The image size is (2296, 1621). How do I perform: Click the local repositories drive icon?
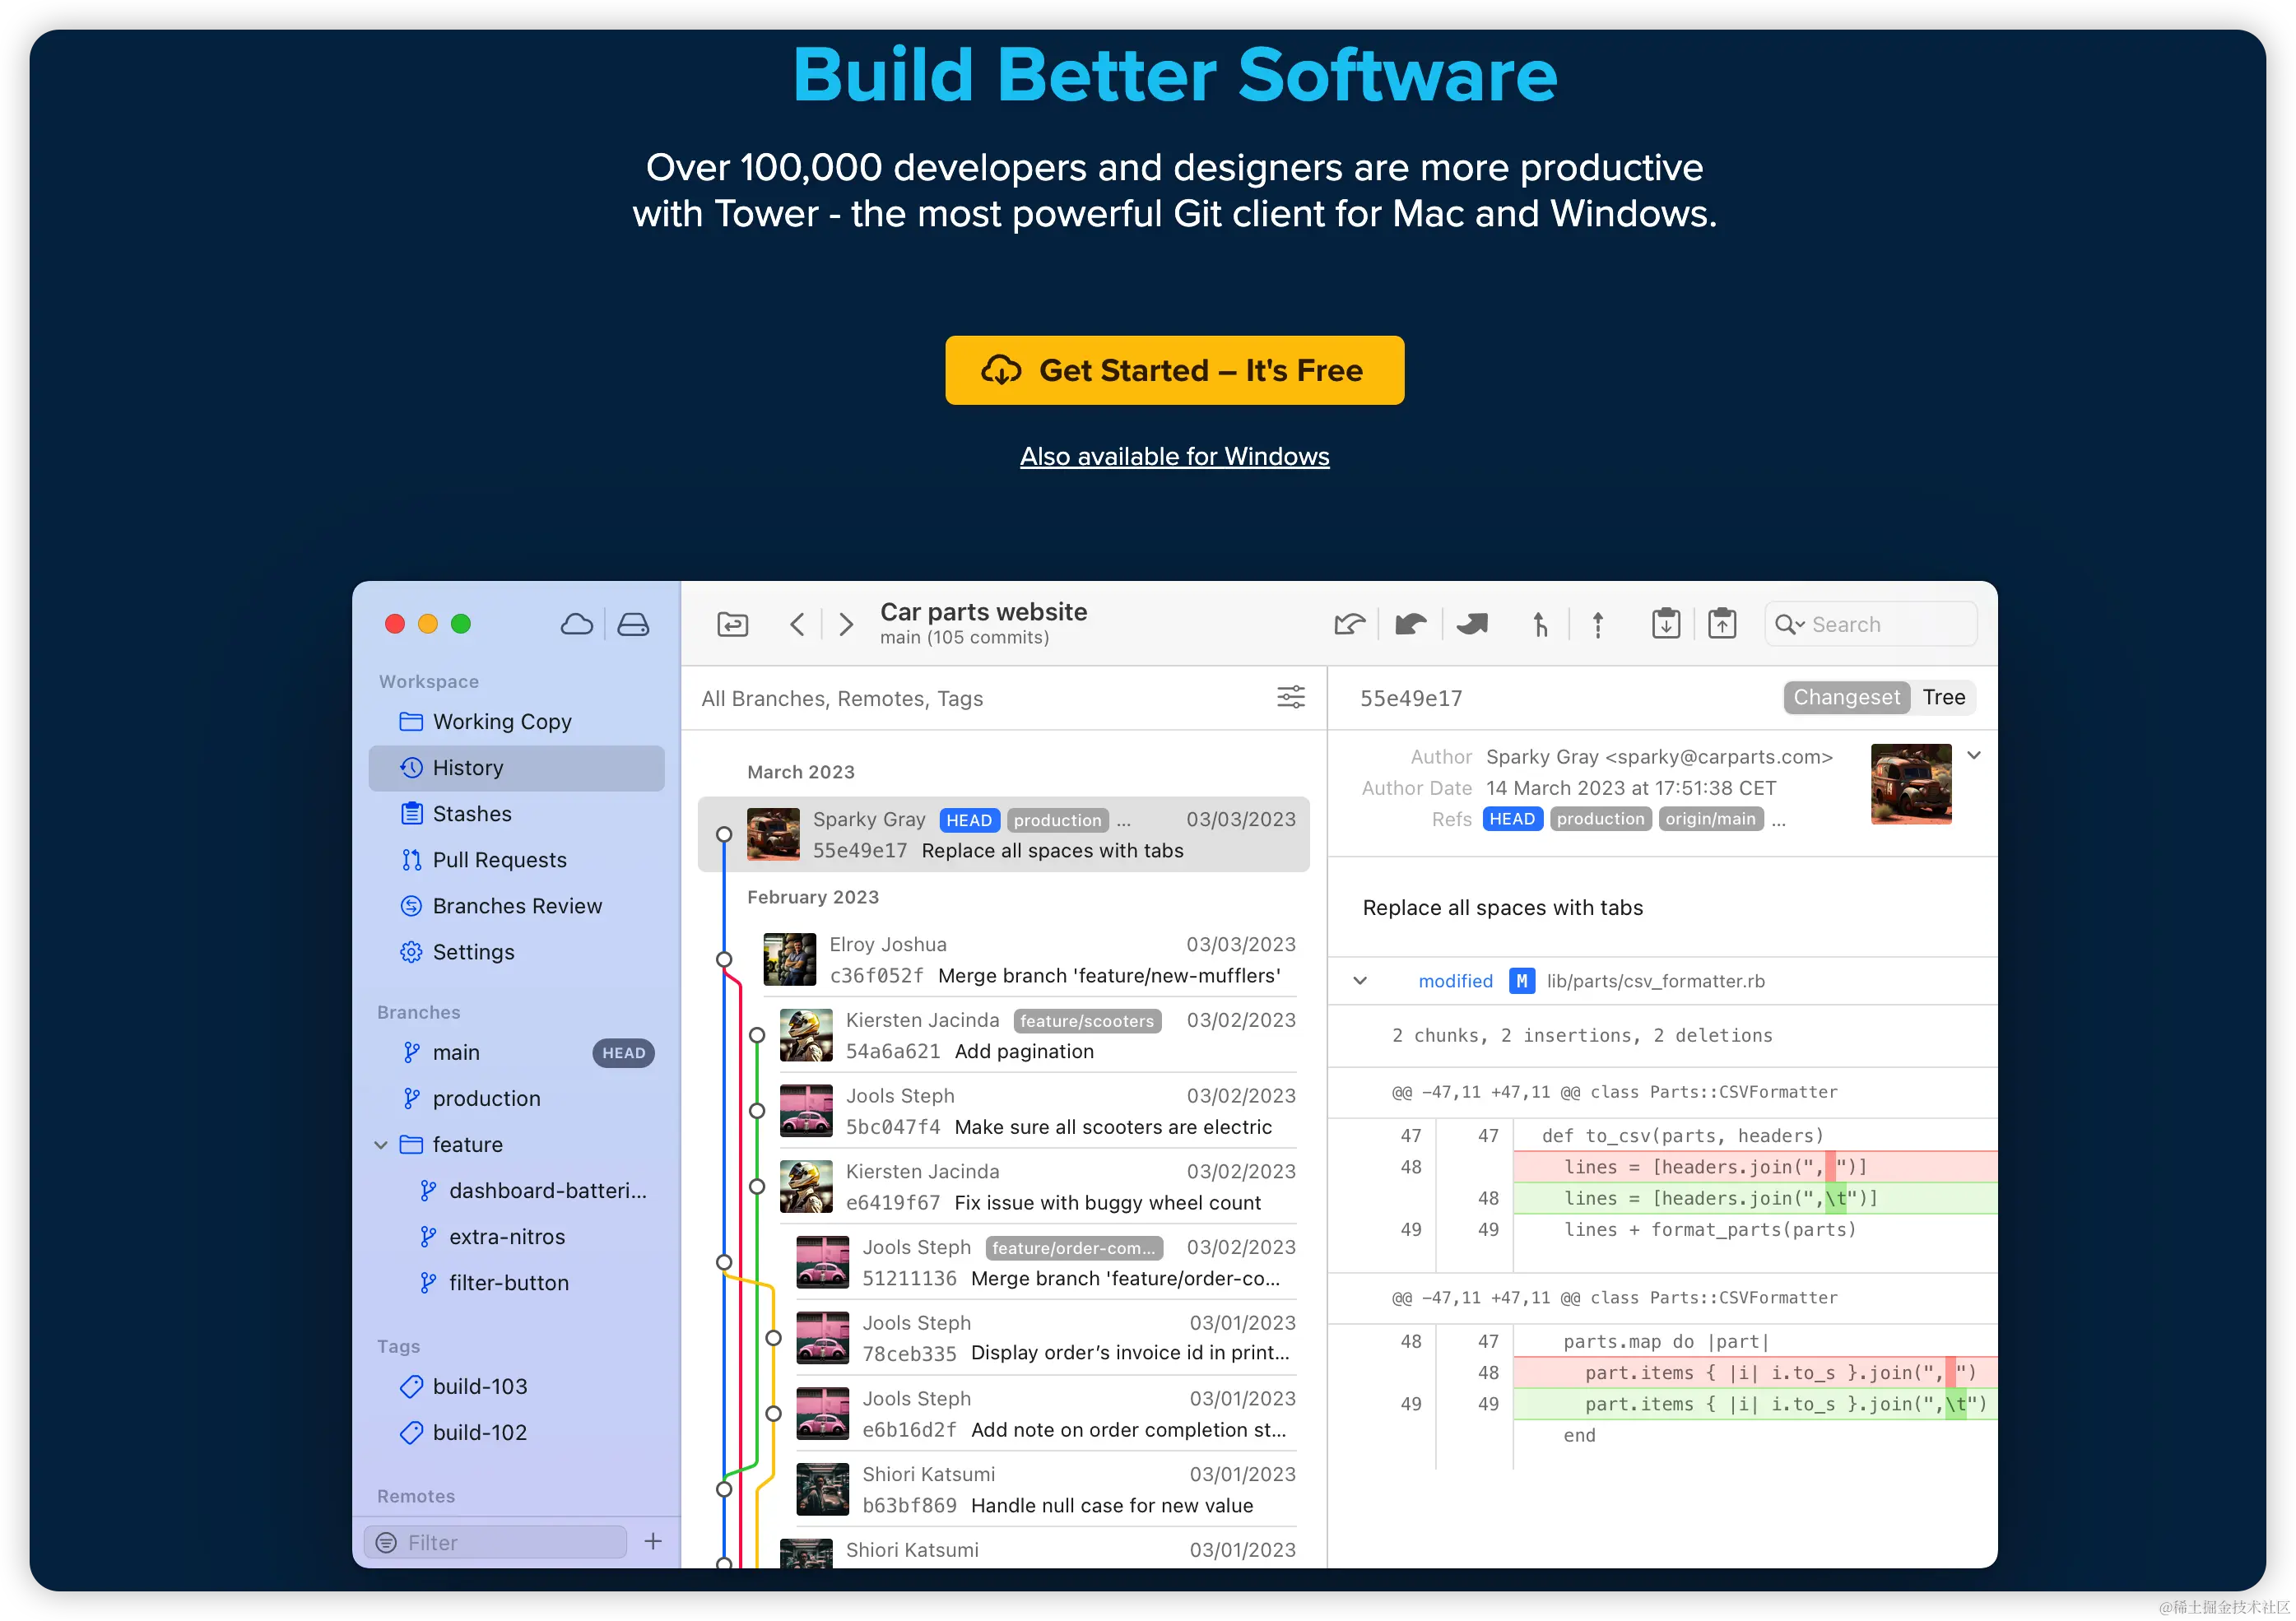click(633, 624)
